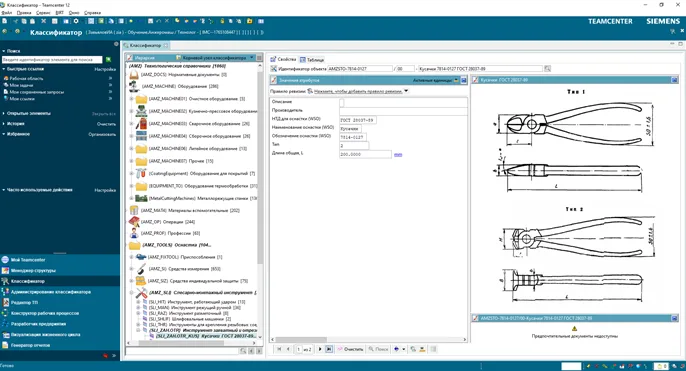The image size is (686, 371).
Task: Click the object identifier field
Action: click(x=360, y=69)
